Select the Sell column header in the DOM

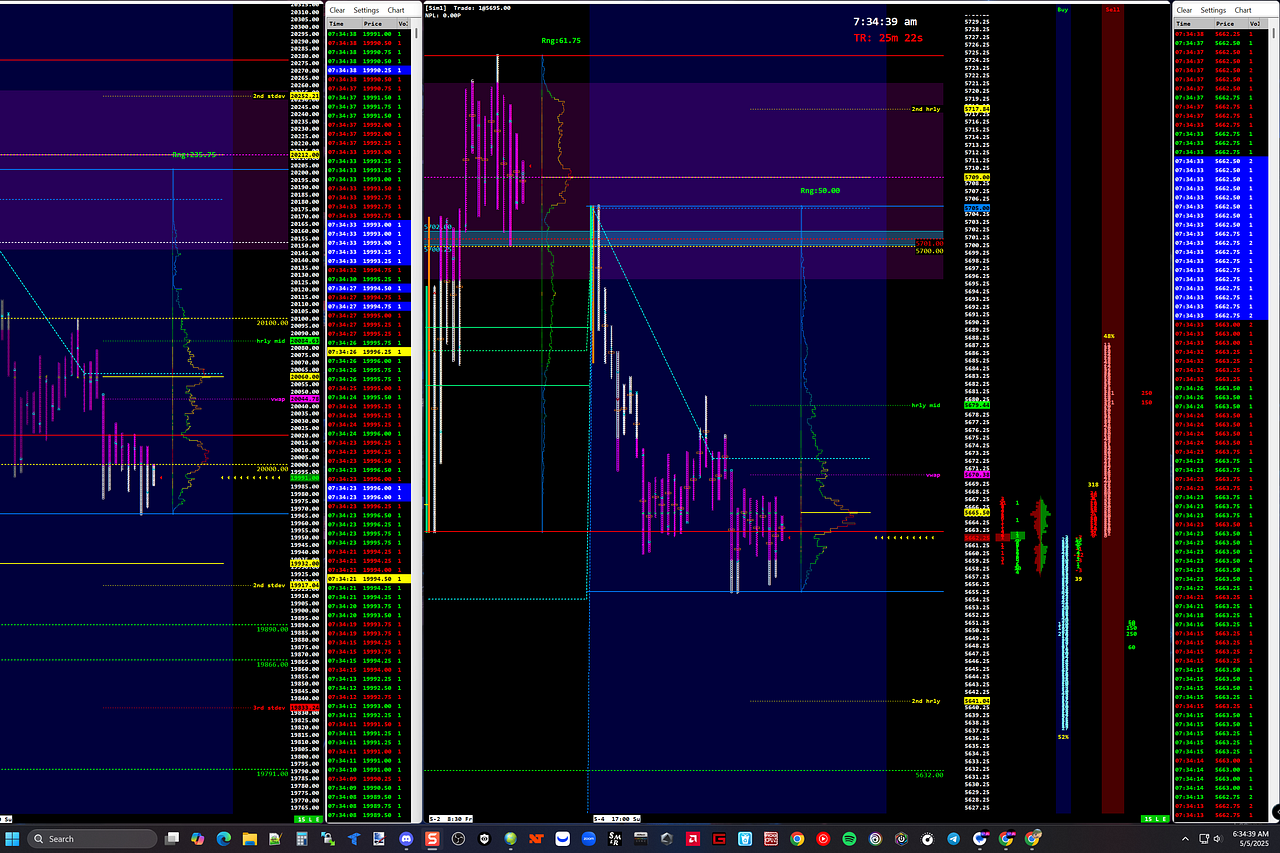point(1113,9)
